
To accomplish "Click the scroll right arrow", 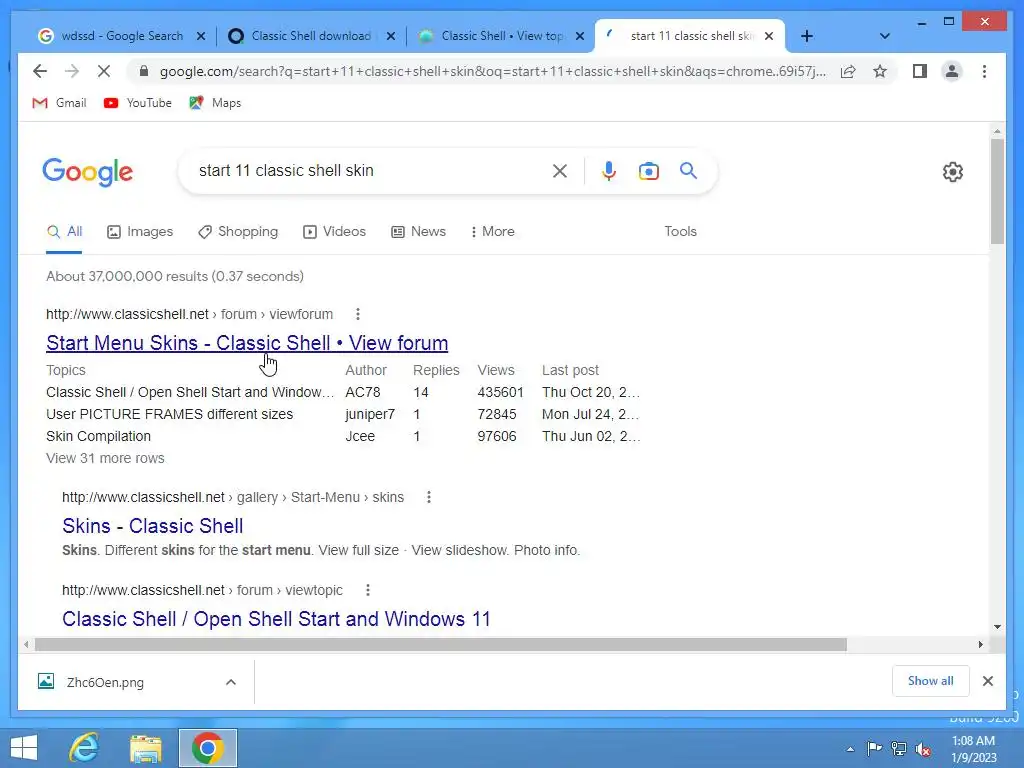I will [x=980, y=645].
